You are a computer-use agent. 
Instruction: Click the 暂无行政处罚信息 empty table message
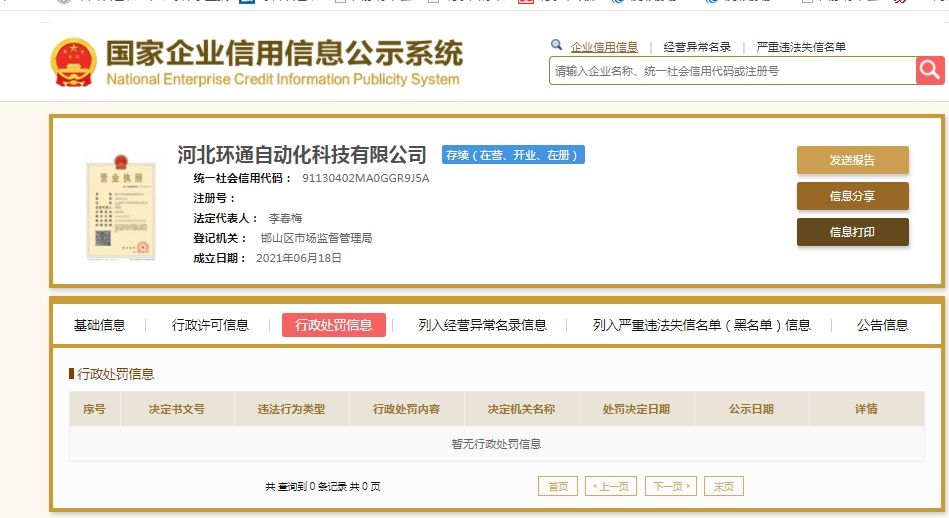click(496, 444)
